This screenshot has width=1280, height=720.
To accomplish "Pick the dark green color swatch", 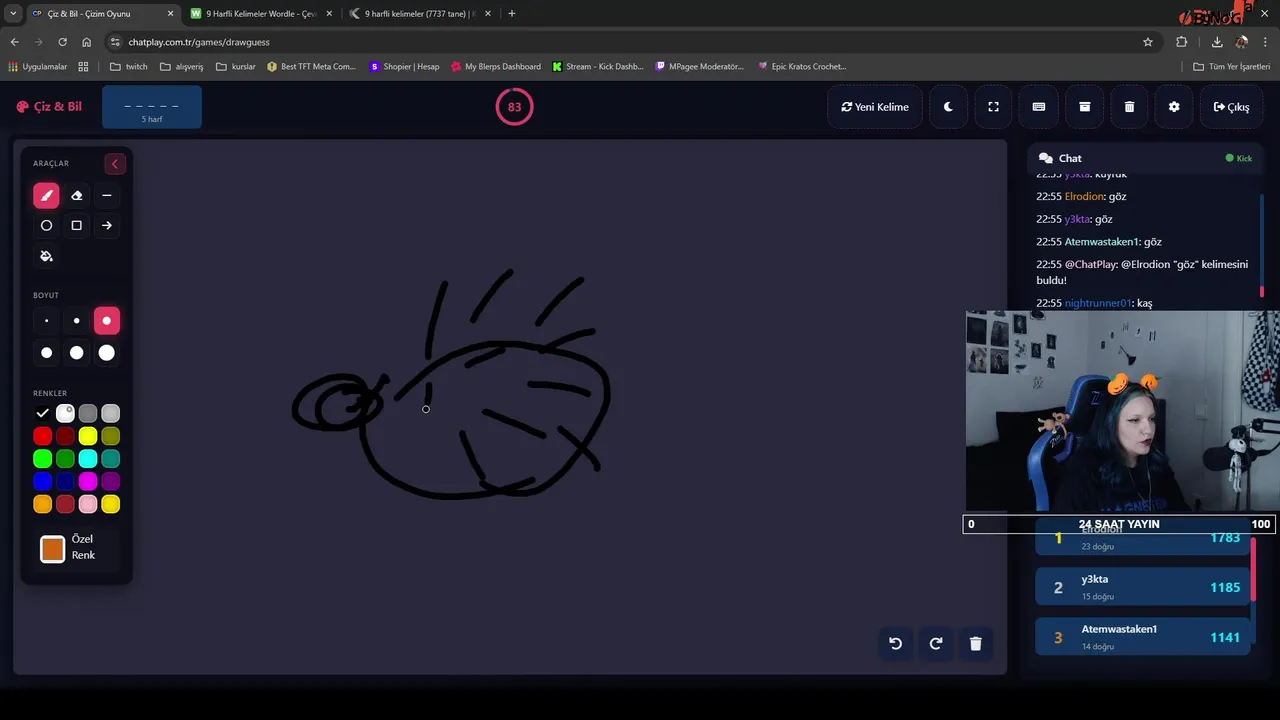I will (x=65, y=459).
